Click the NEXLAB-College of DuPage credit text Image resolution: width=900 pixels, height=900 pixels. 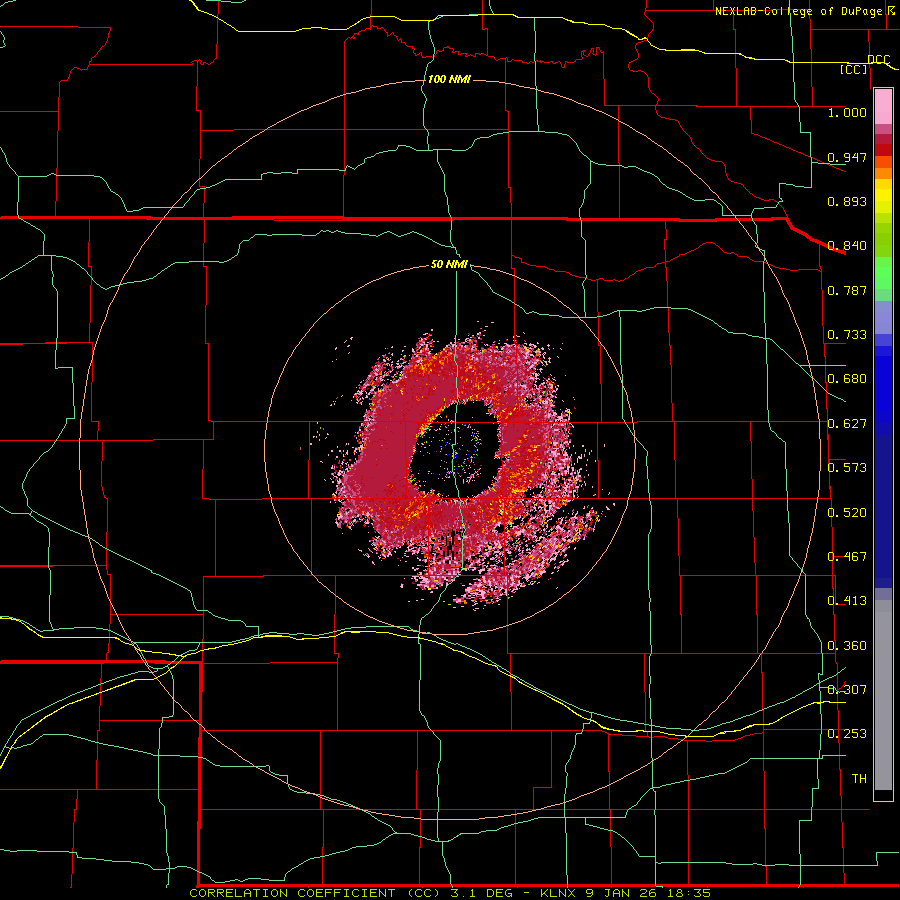tap(799, 11)
